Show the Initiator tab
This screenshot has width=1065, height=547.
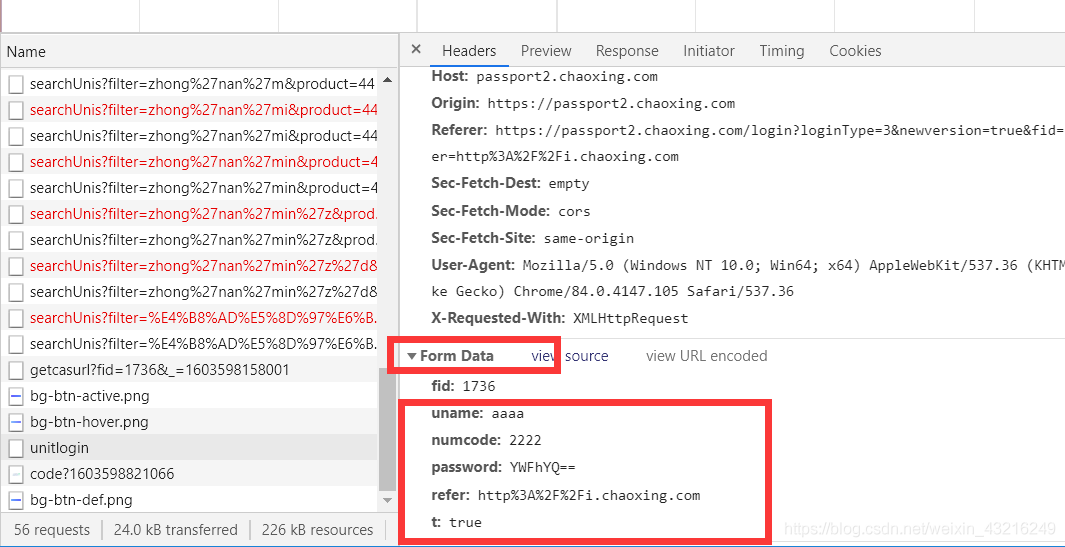tap(708, 51)
